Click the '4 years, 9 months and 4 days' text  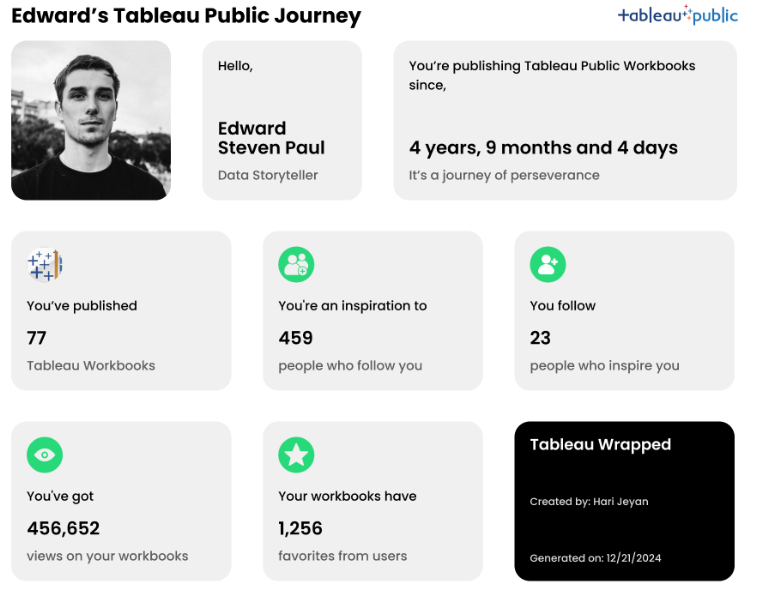pyautogui.click(x=543, y=148)
